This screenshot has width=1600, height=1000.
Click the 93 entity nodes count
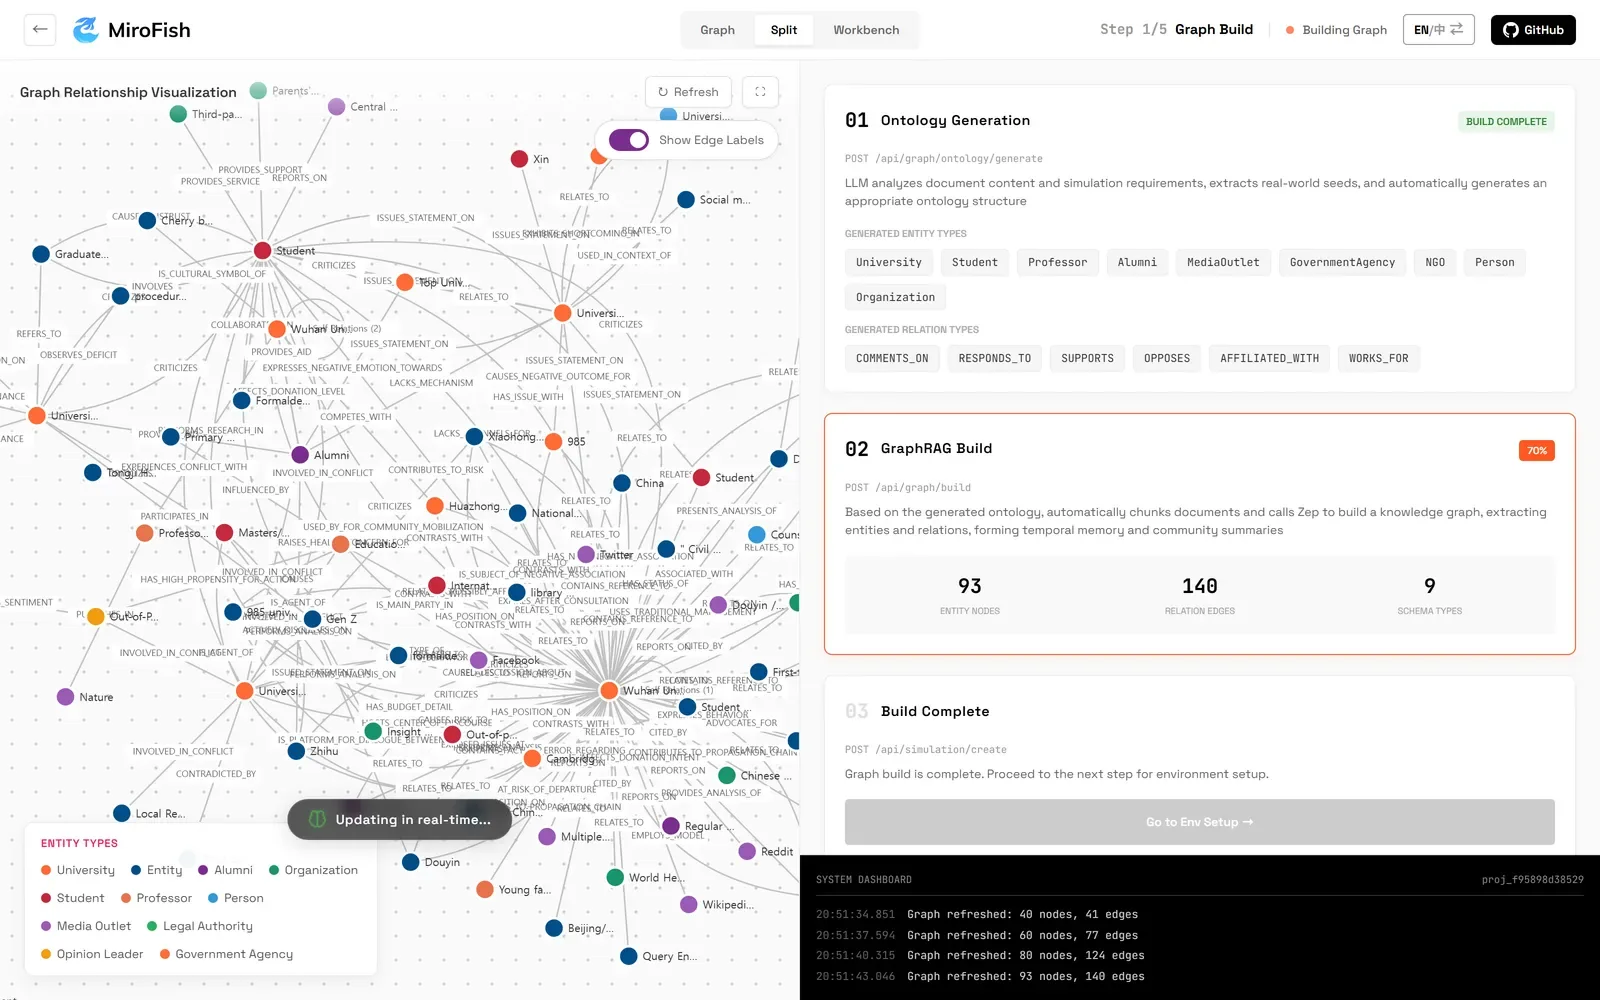click(x=969, y=586)
